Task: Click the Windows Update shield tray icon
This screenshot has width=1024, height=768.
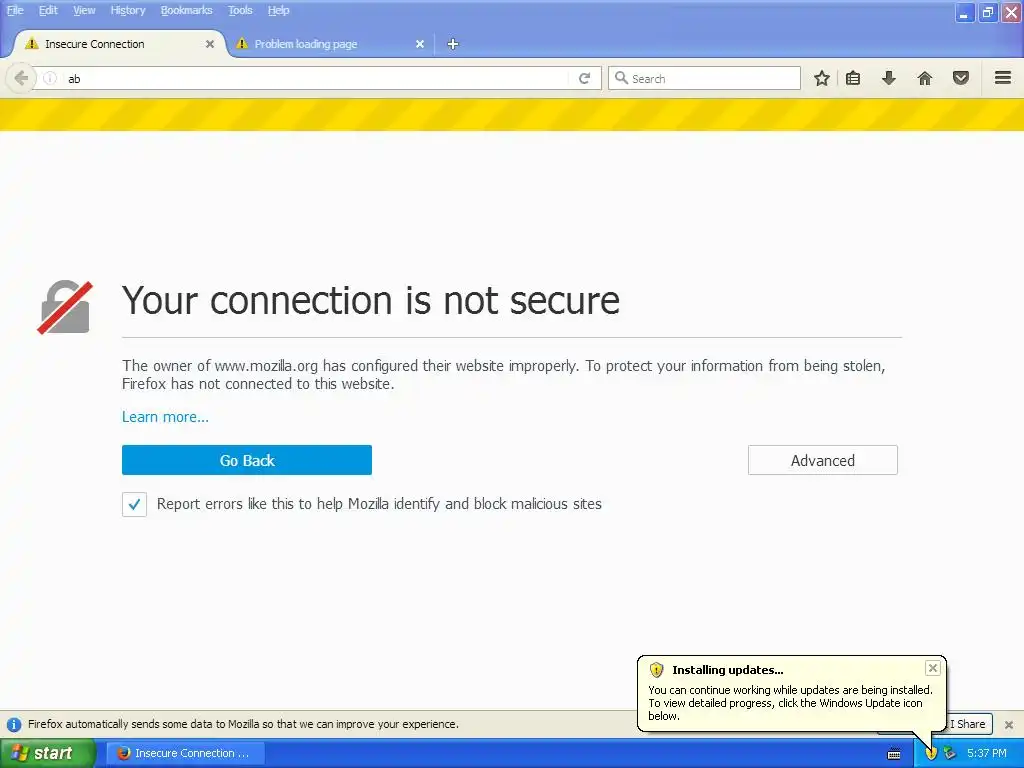Action: click(931, 753)
